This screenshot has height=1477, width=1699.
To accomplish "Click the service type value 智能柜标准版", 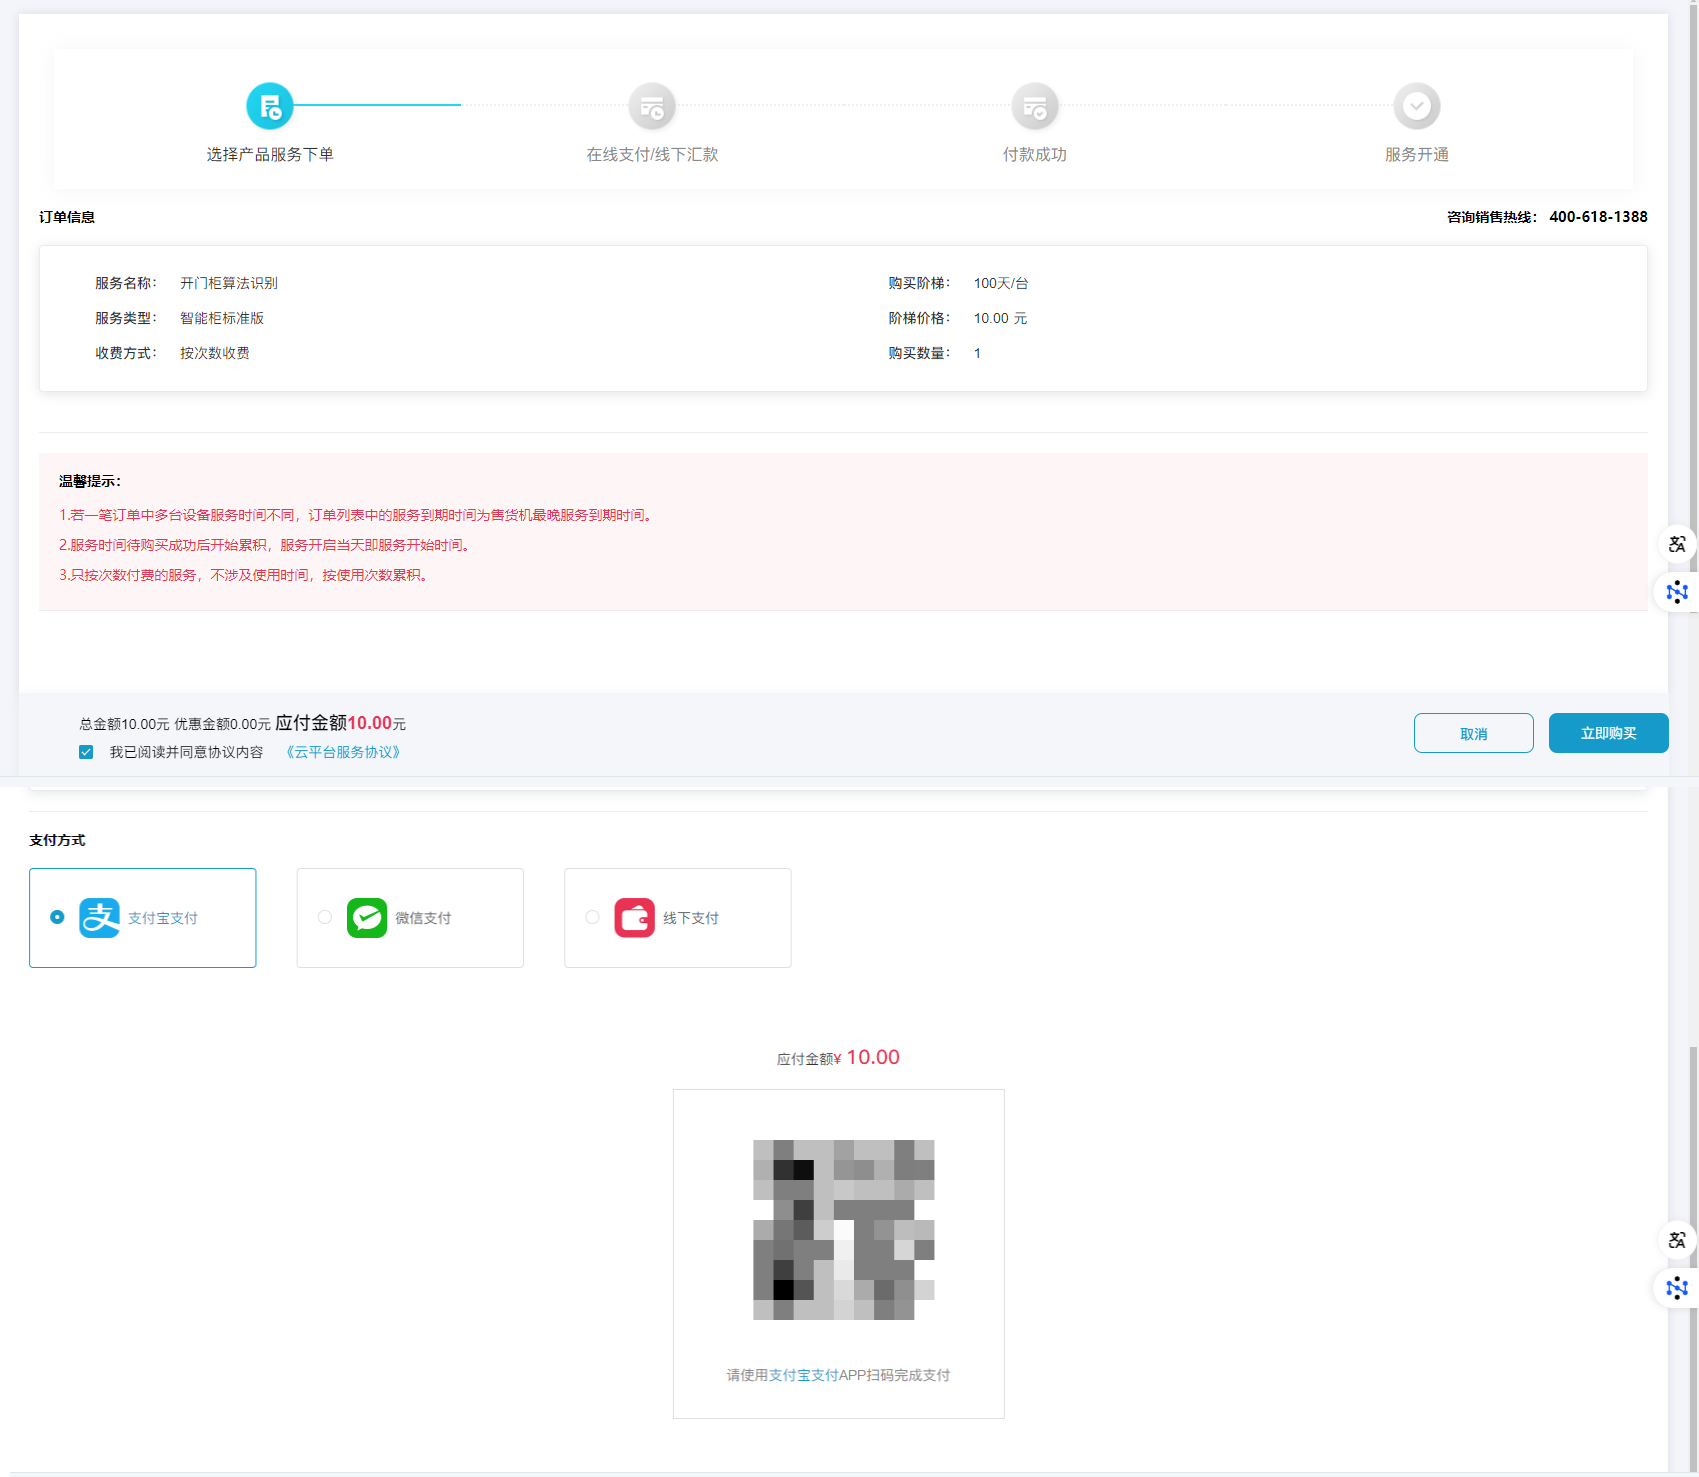I will point(222,318).
